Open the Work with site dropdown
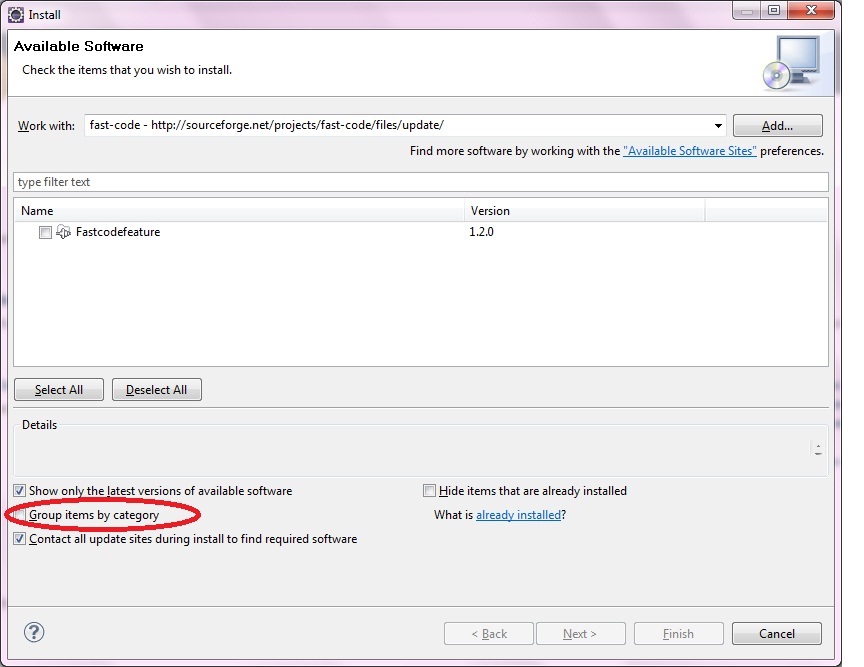Screen dimensions: 864x667 point(718,126)
